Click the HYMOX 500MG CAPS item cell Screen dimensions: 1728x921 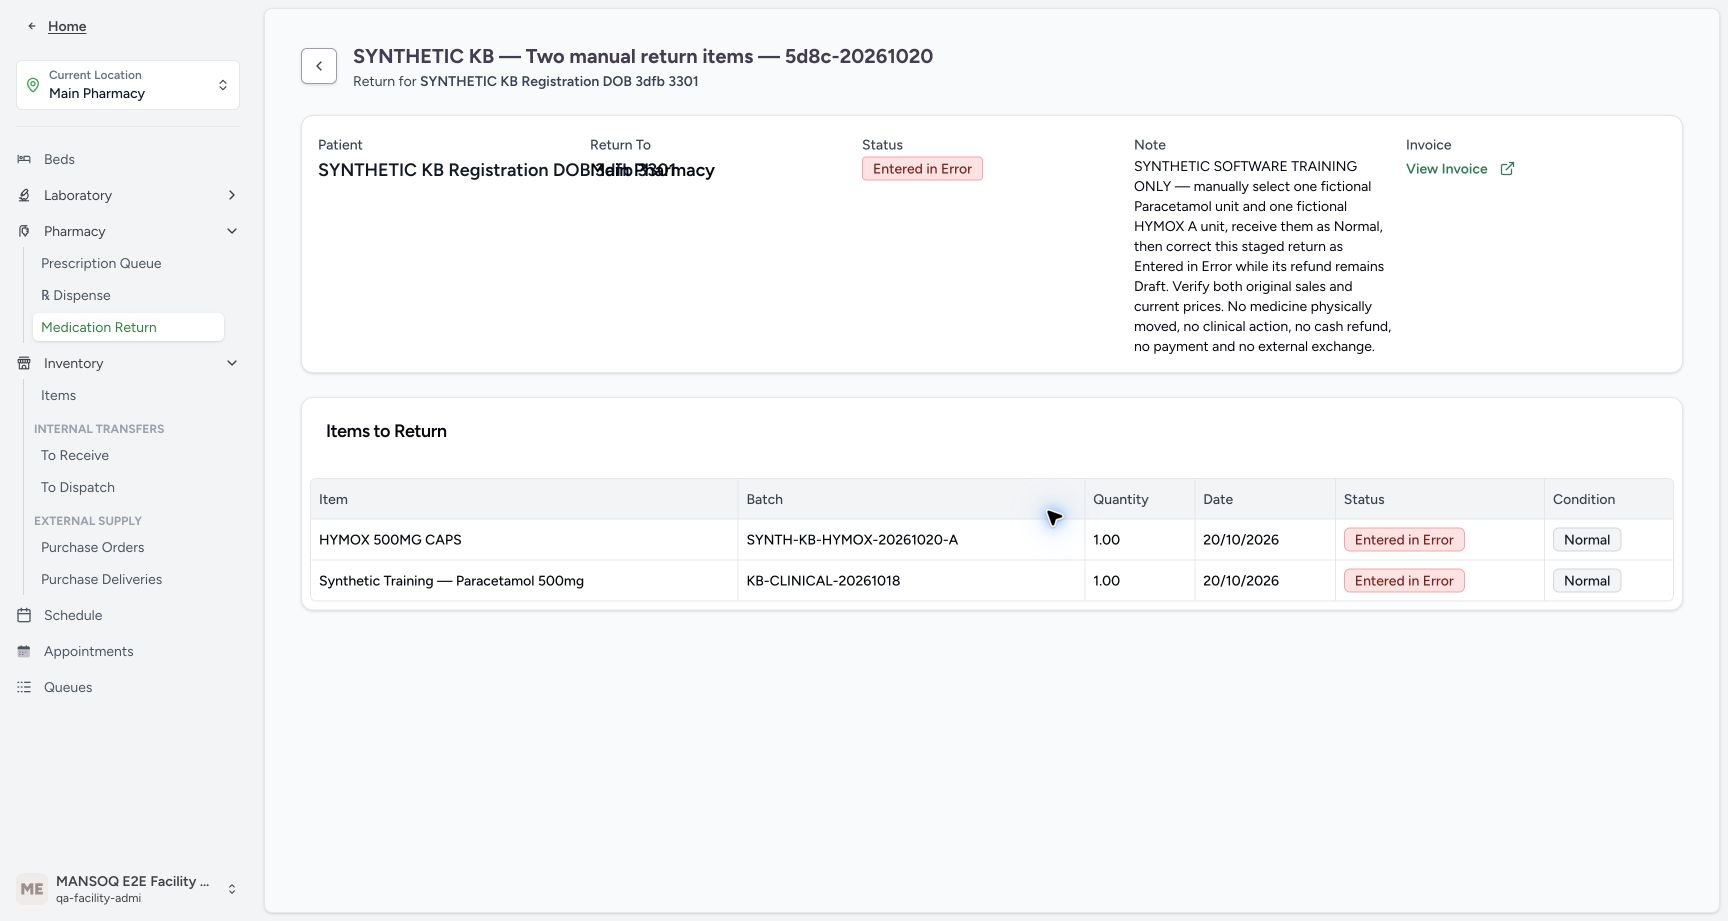(524, 540)
